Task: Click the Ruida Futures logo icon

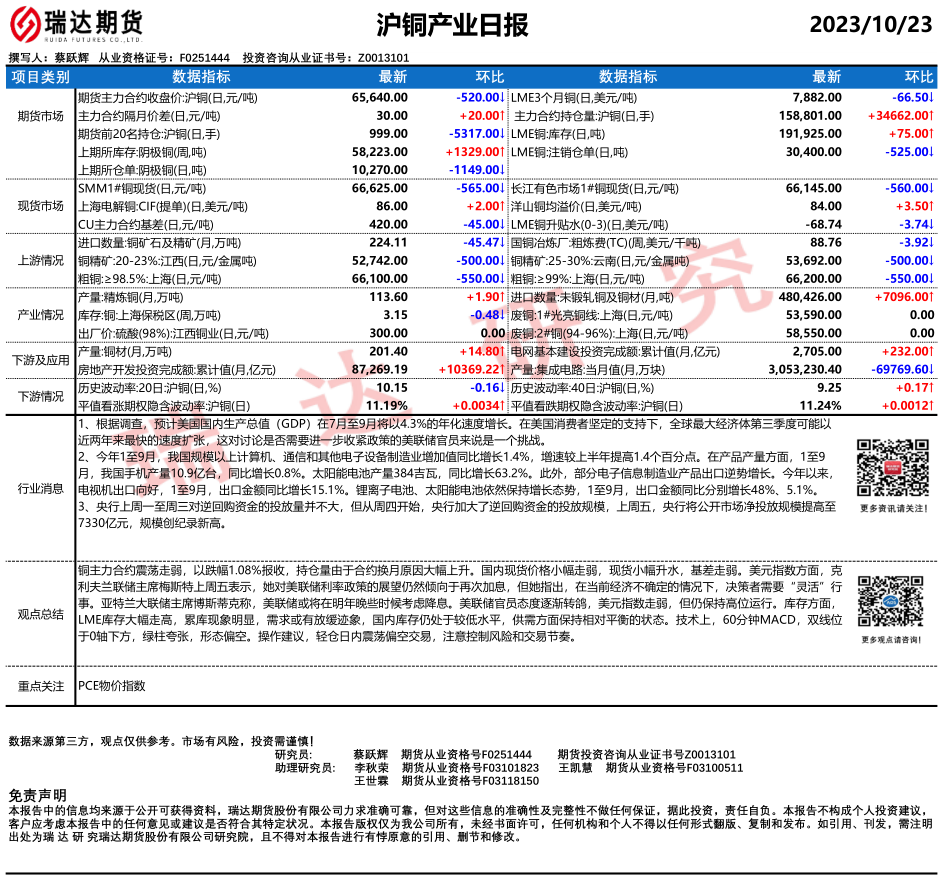Action: 32,23
